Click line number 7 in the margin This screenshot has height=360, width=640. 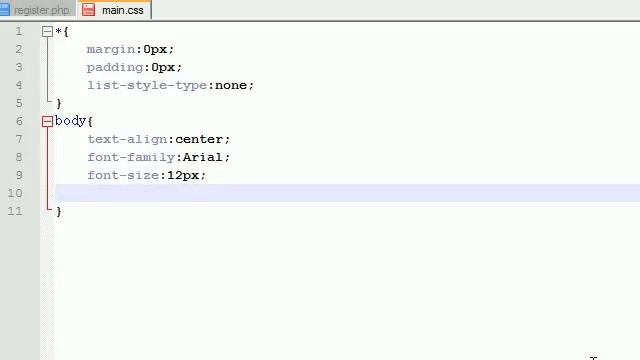(19, 139)
